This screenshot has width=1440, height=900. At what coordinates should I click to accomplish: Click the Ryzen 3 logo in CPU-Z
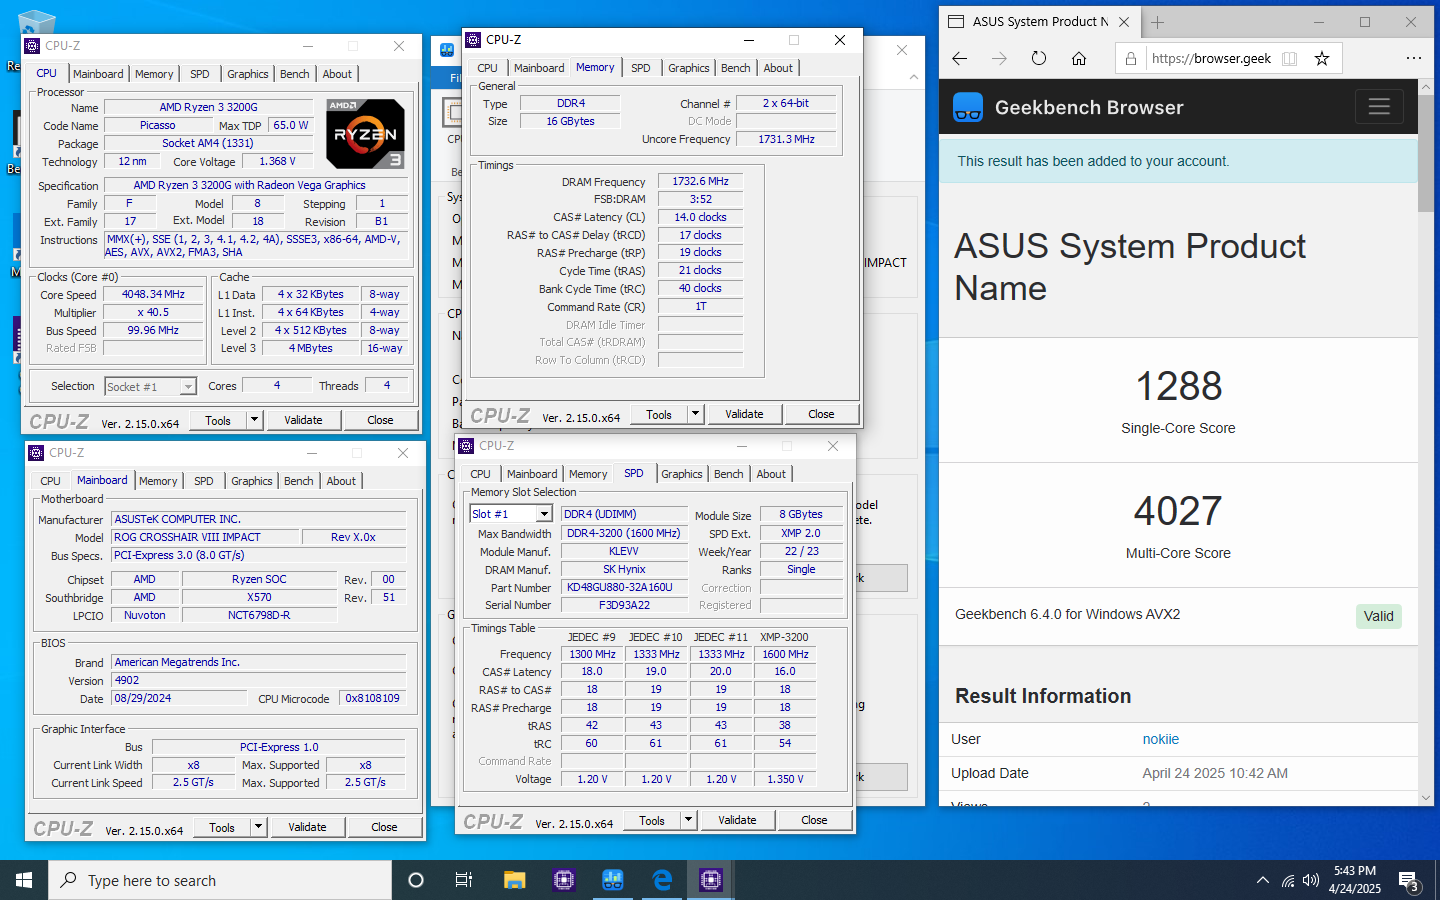click(365, 132)
